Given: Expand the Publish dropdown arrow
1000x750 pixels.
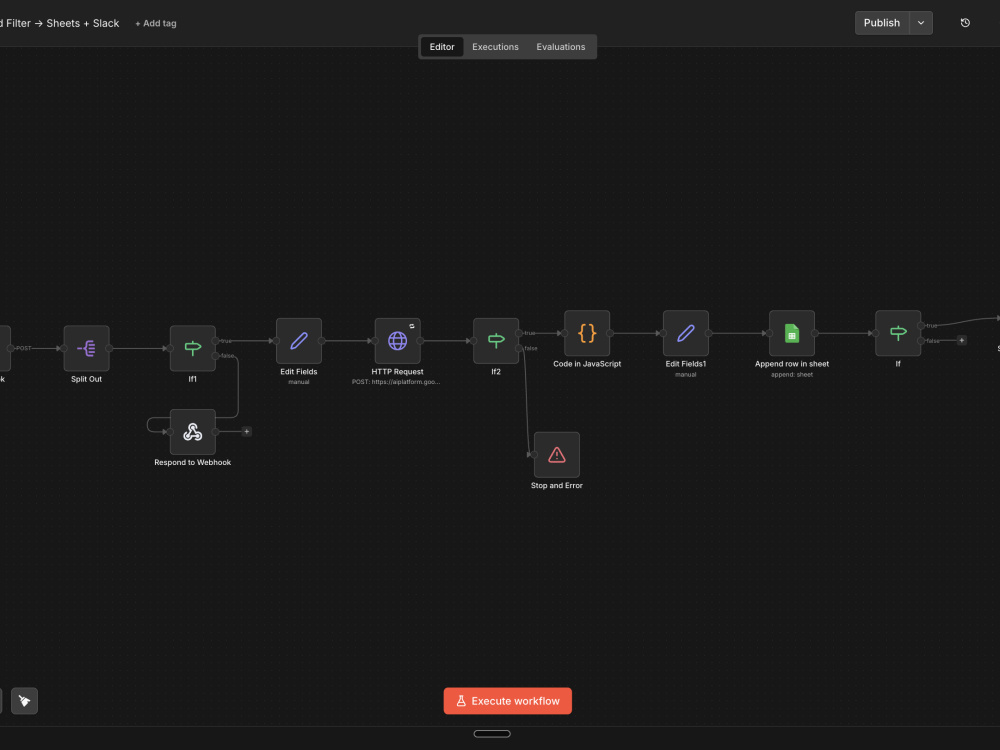Looking at the screenshot, I should [x=921, y=23].
